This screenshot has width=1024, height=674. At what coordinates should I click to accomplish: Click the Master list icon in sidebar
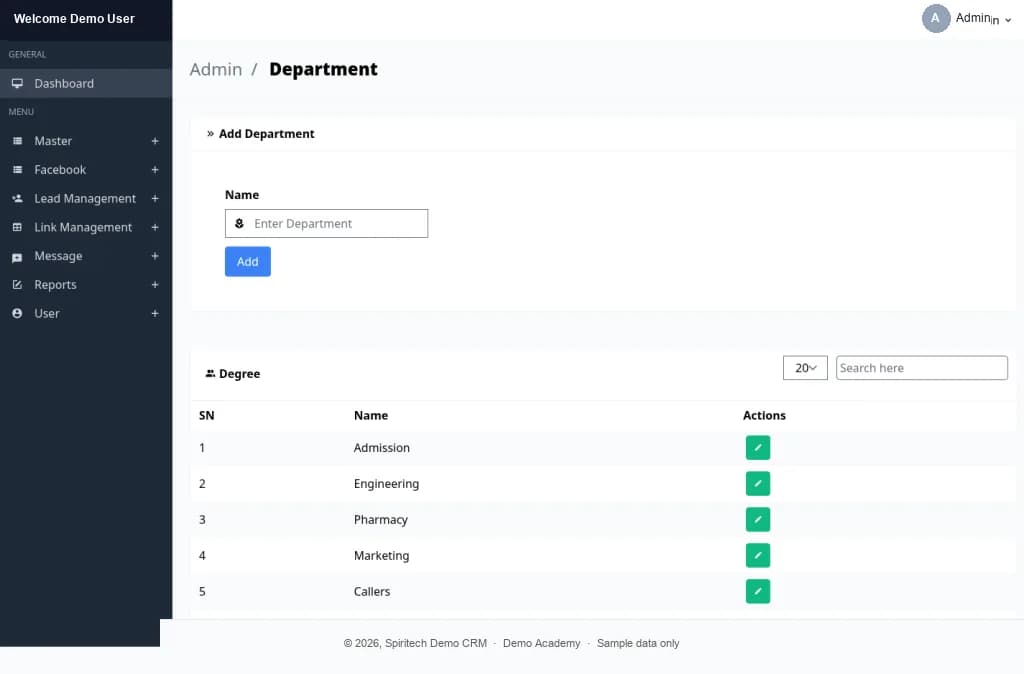click(x=18, y=140)
